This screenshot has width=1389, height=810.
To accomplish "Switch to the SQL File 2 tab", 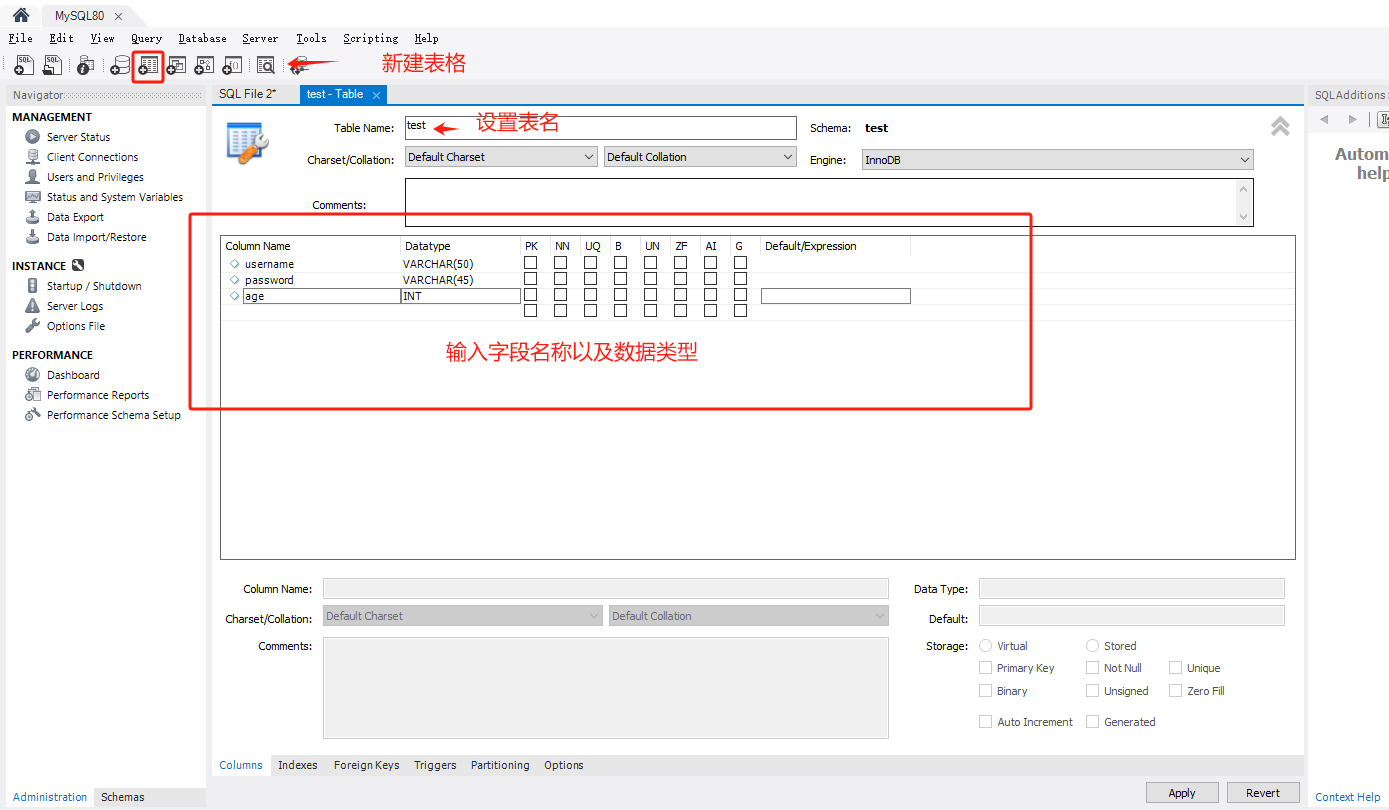I will coord(247,94).
